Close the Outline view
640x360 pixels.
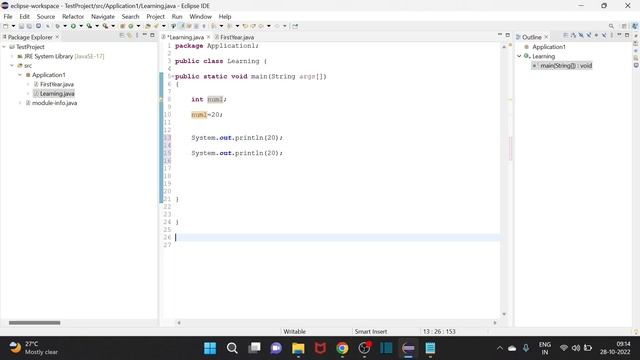pos(546,37)
